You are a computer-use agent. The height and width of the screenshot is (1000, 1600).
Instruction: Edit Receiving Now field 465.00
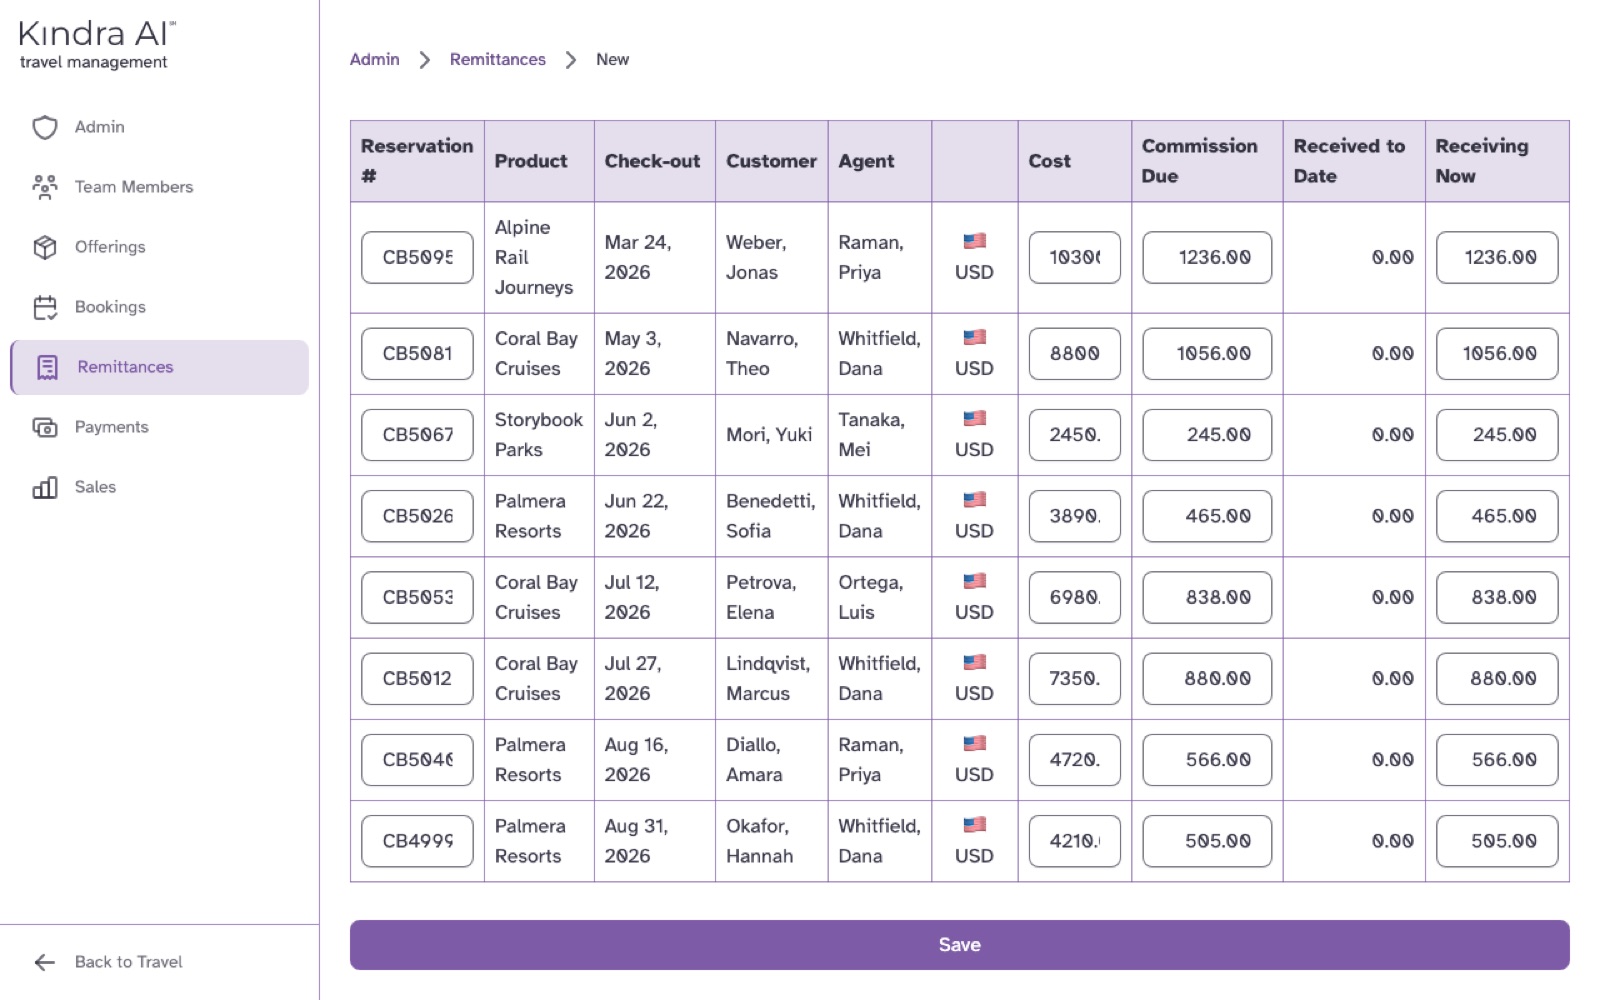(1497, 516)
